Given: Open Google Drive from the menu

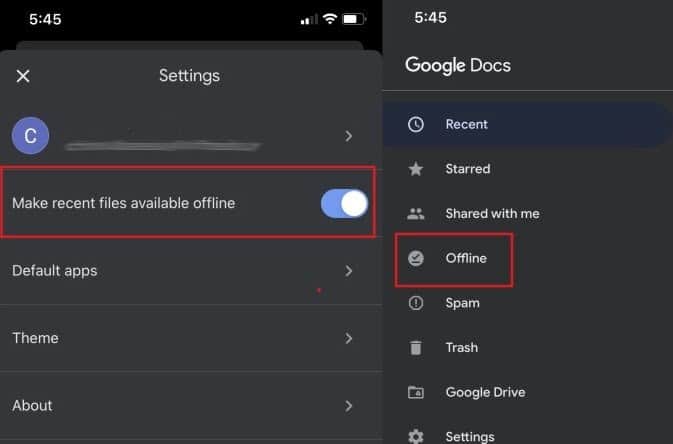Looking at the screenshot, I should [527, 392].
